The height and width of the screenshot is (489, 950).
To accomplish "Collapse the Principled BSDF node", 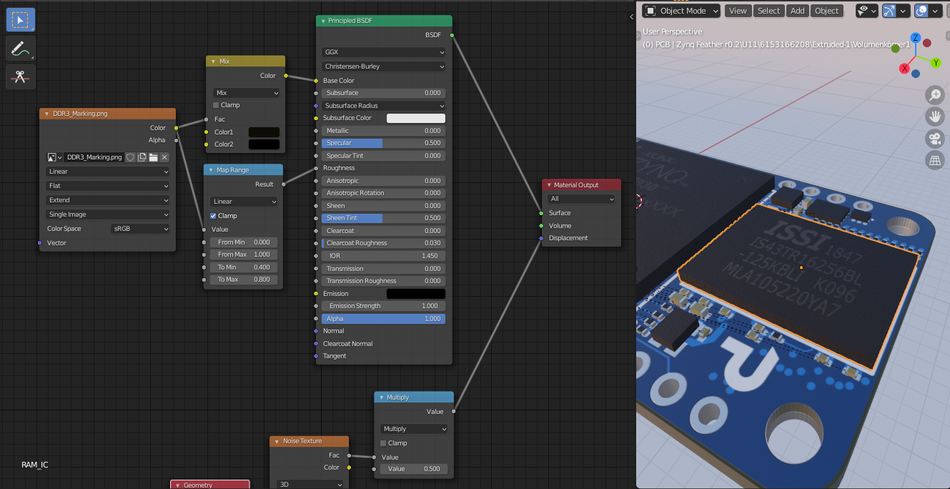I will [x=324, y=21].
